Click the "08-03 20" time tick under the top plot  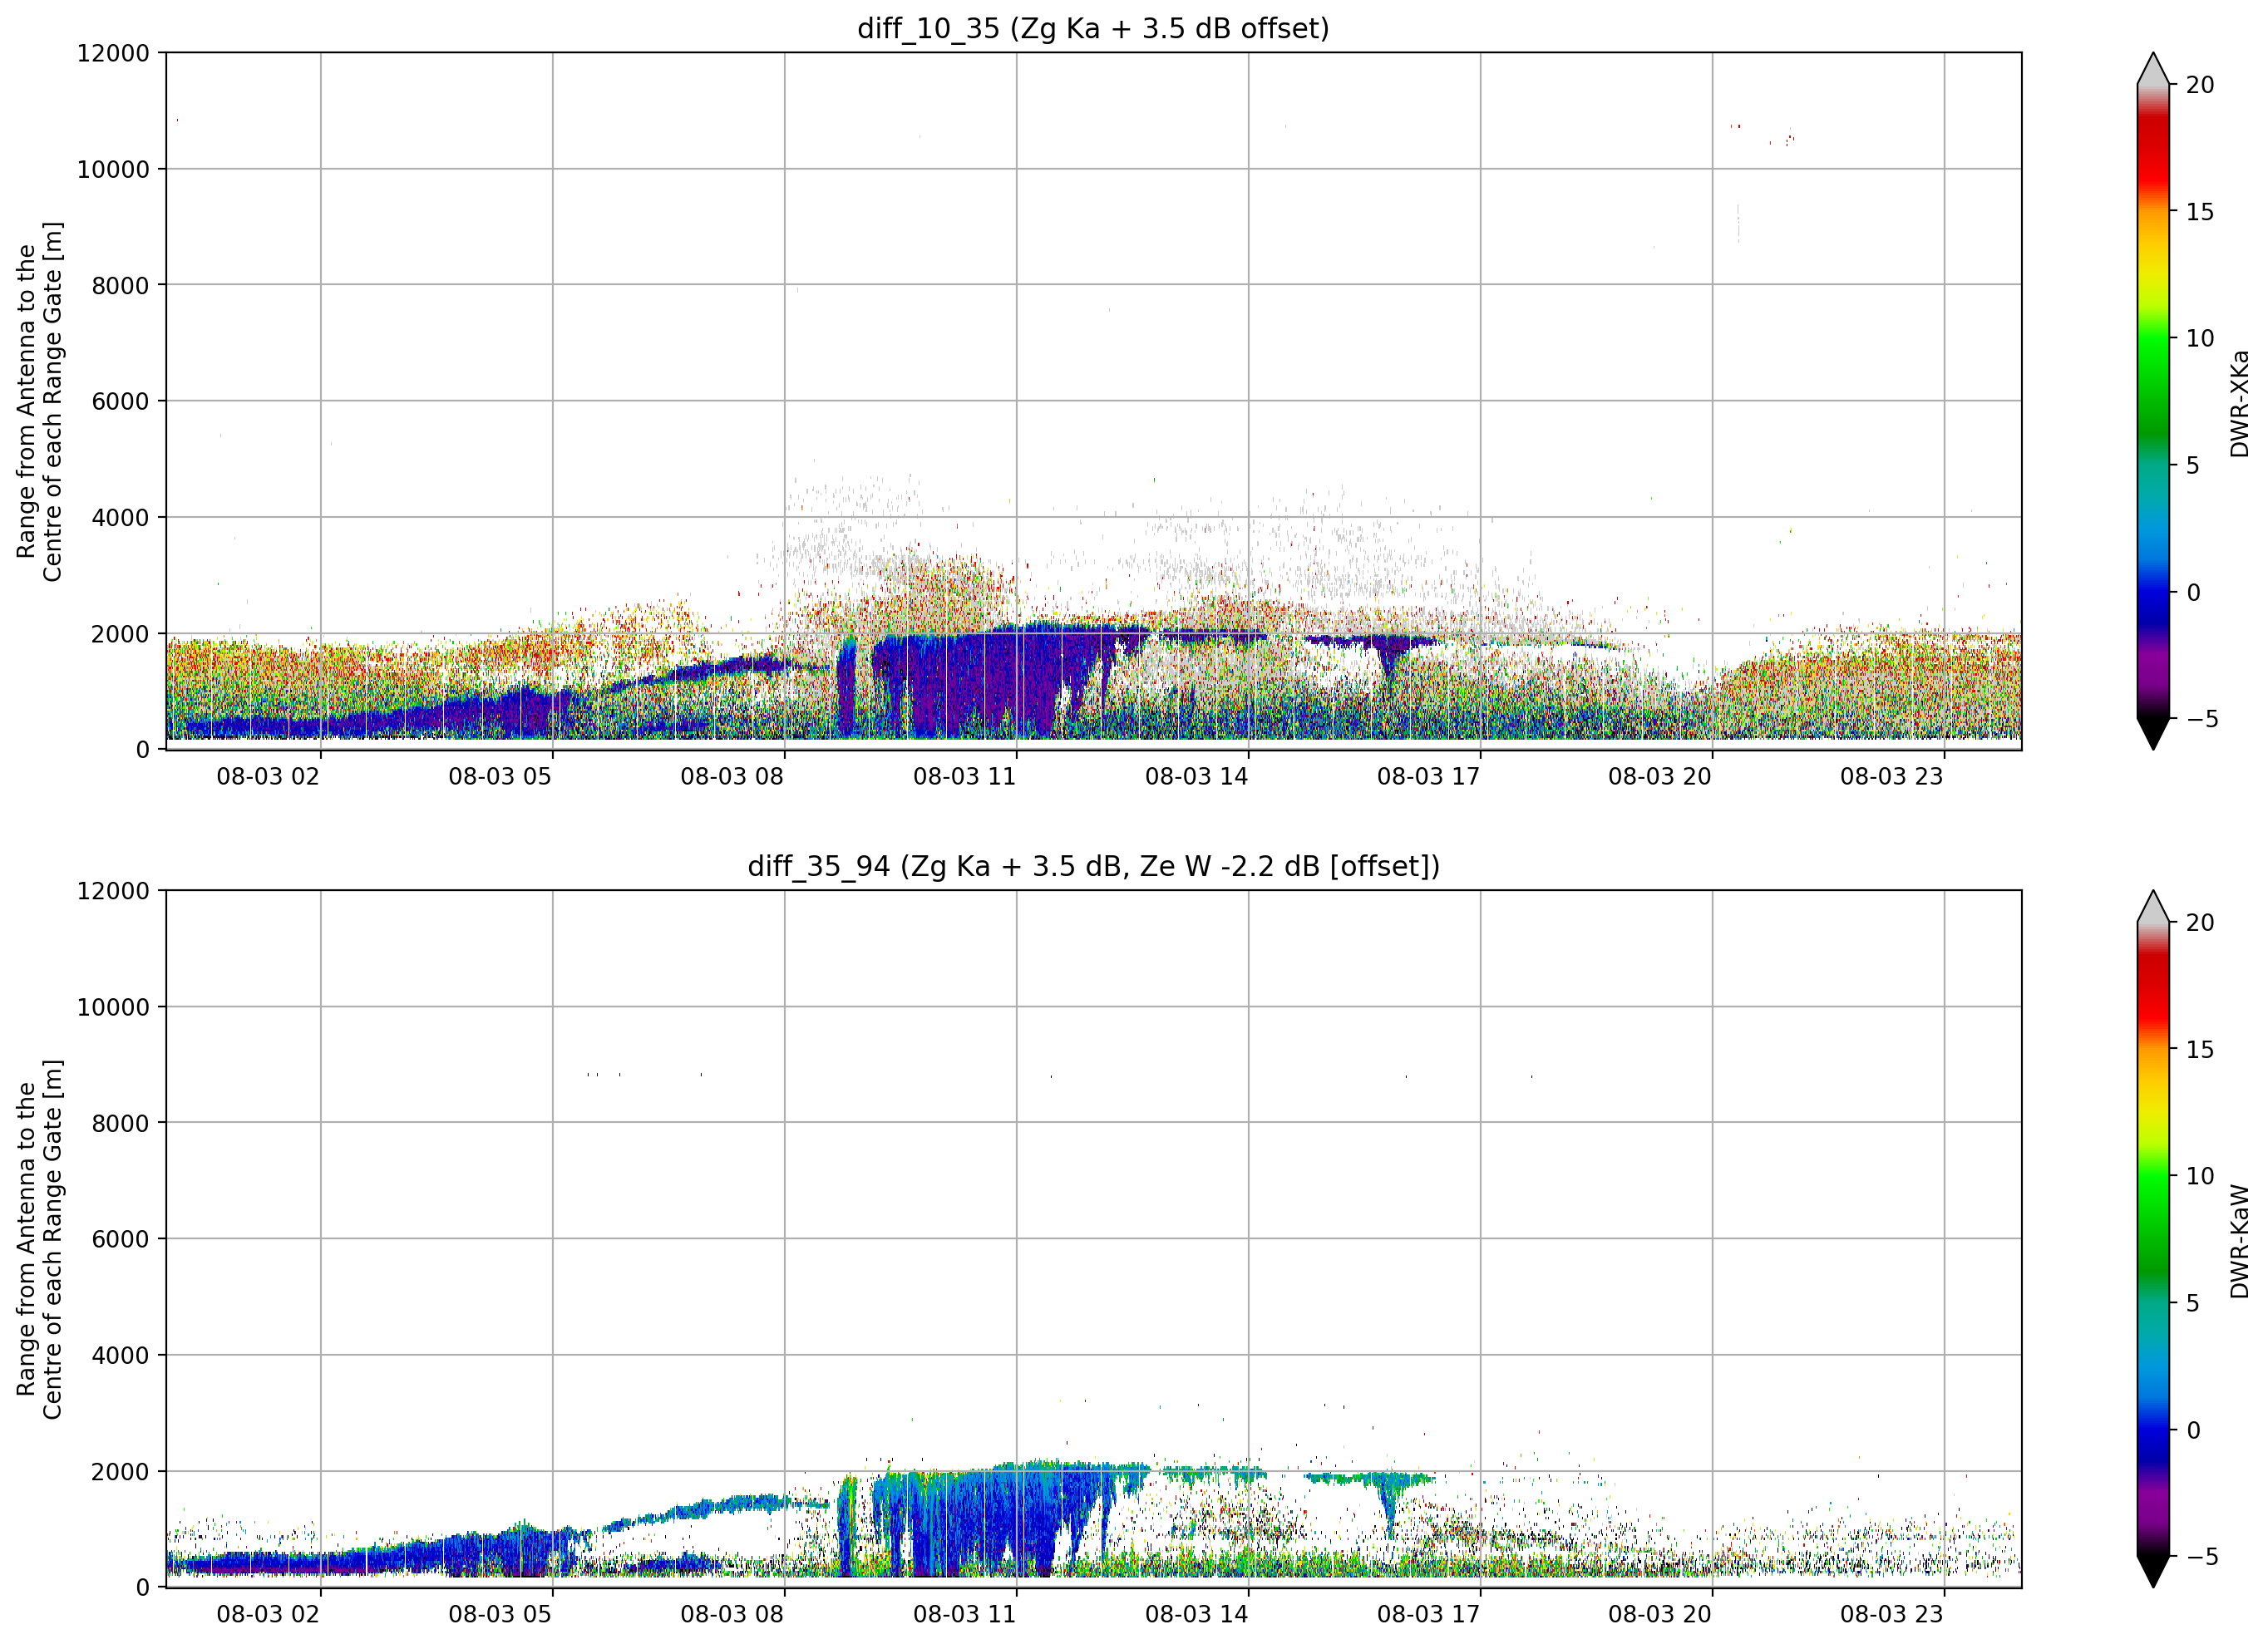click(x=1660, y=777)
